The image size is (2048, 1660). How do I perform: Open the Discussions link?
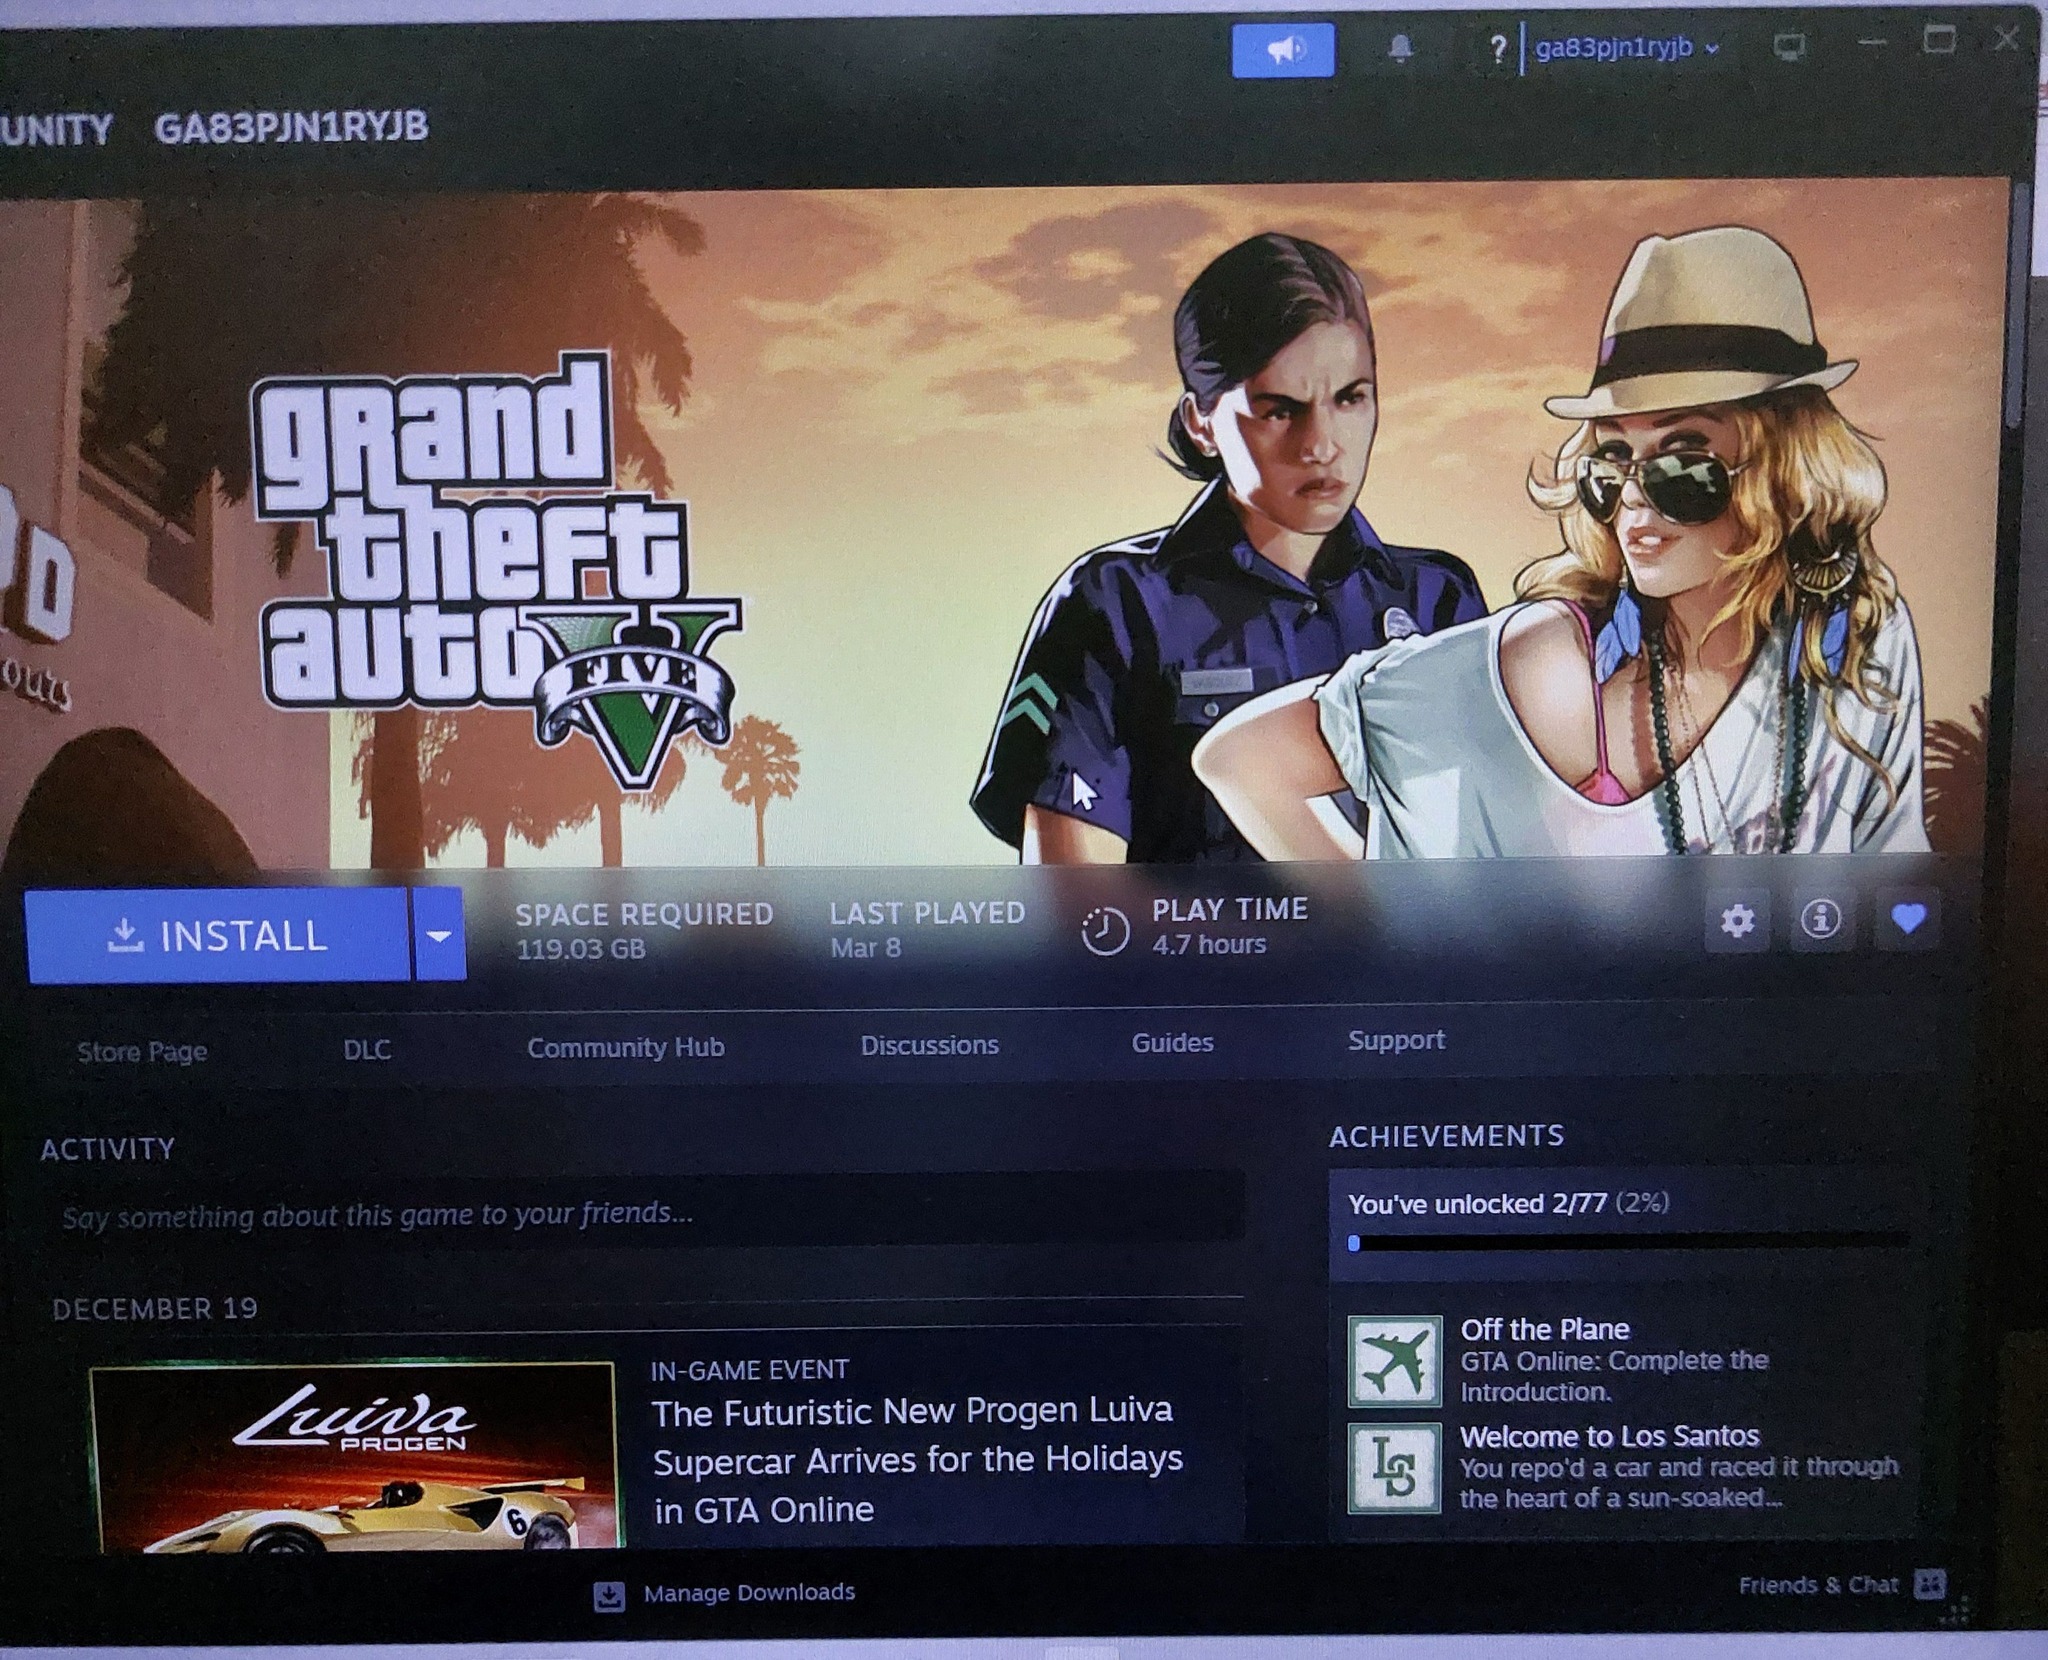(930, 1045)
